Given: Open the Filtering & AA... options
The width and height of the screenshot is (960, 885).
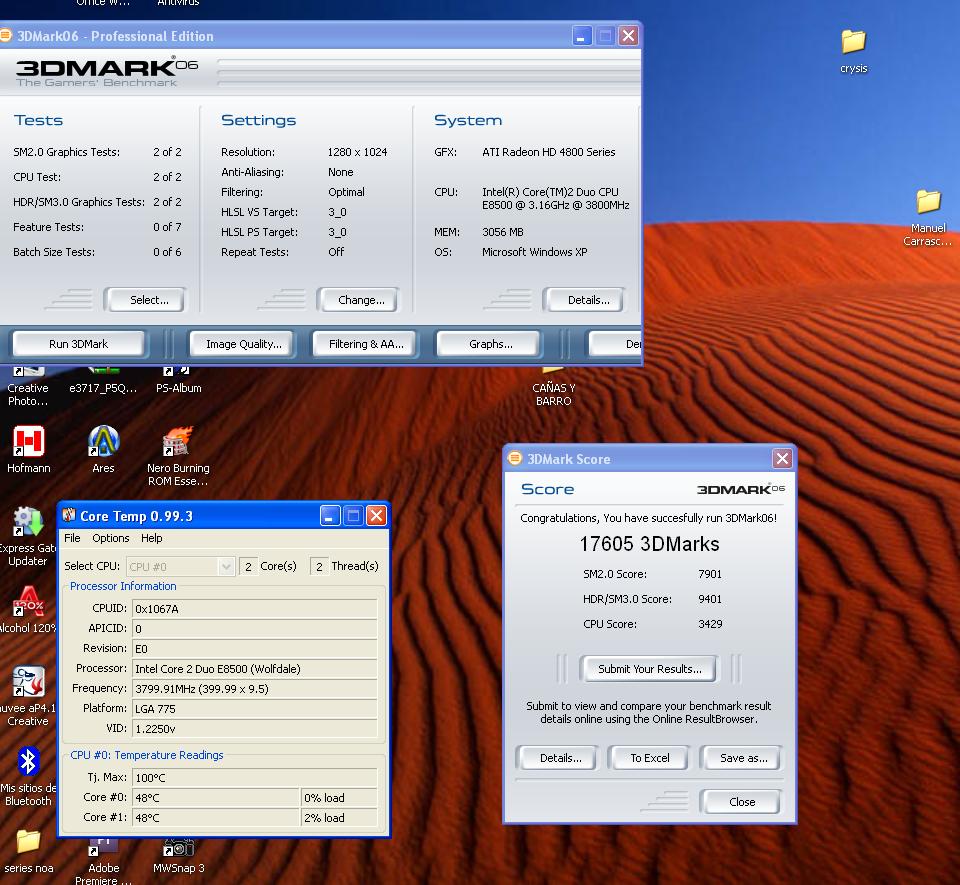Looking at the screenshot, I should 366,344.
